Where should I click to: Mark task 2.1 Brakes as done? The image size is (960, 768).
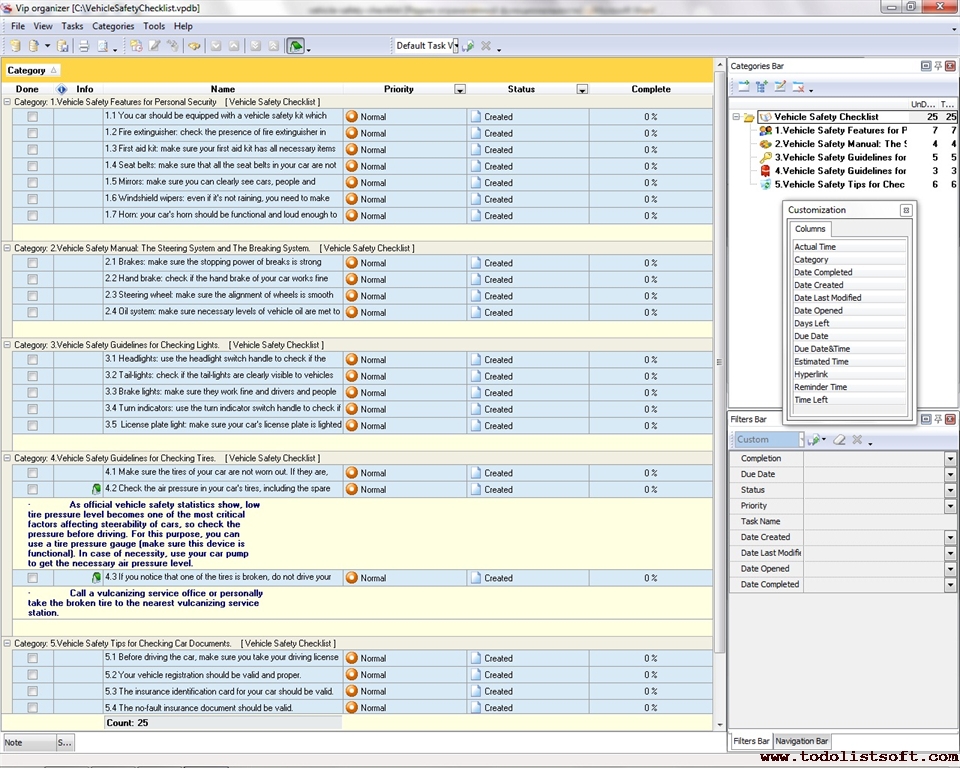point(32,263)
